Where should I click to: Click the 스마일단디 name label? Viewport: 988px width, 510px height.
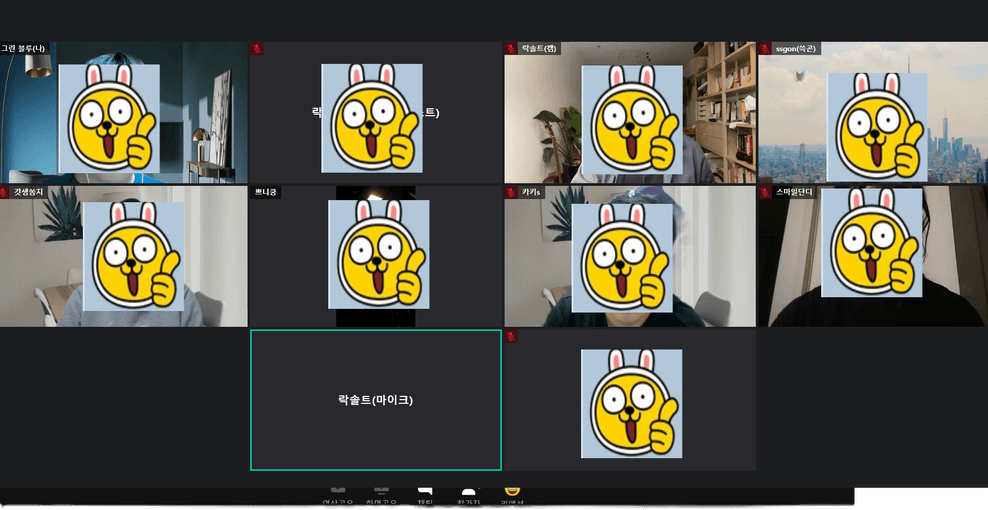tap(794, 192)
